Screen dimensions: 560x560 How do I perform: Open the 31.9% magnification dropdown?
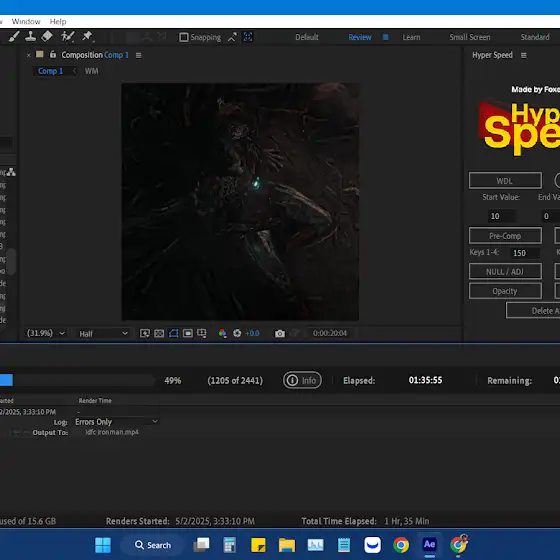point(45,333)
